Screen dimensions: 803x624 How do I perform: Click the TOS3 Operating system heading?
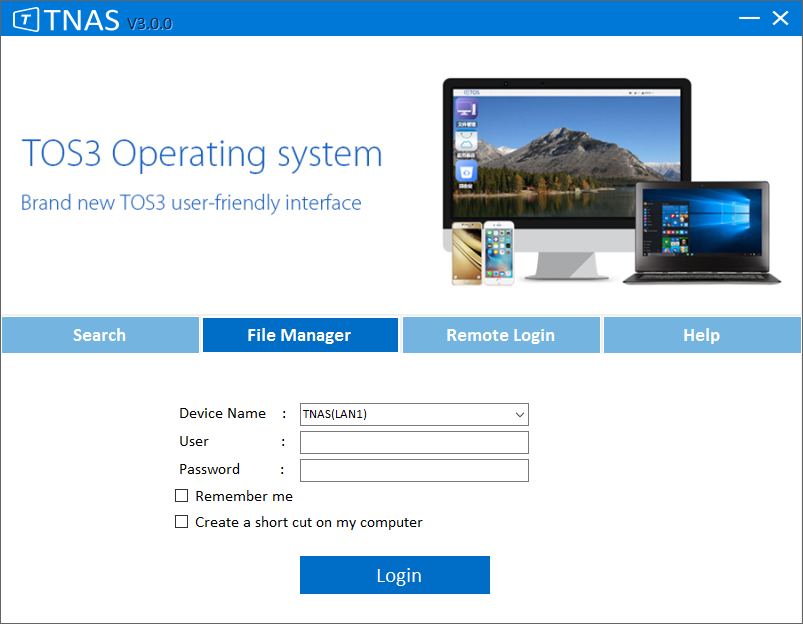[202, 153]
